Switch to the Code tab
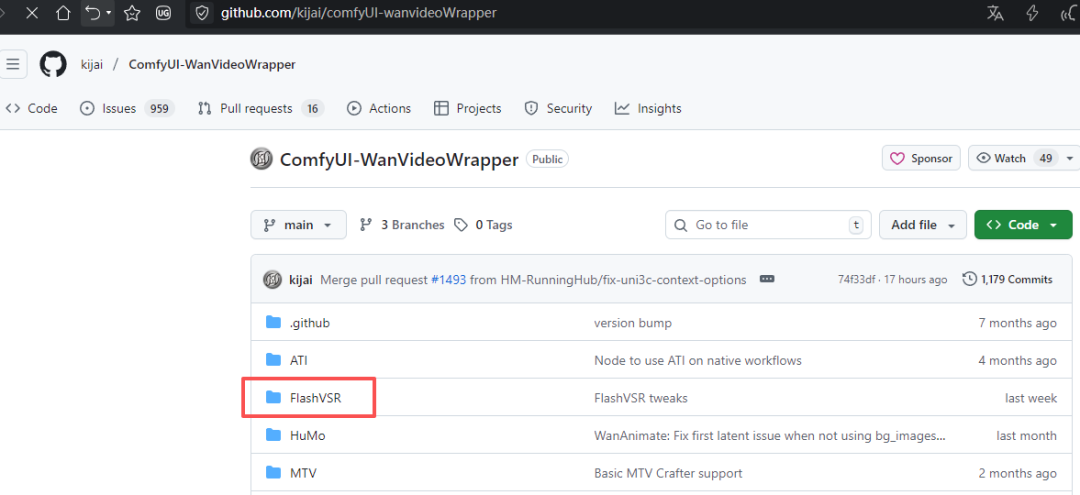This screenshot has width=1080, height=495. point(32,109)
